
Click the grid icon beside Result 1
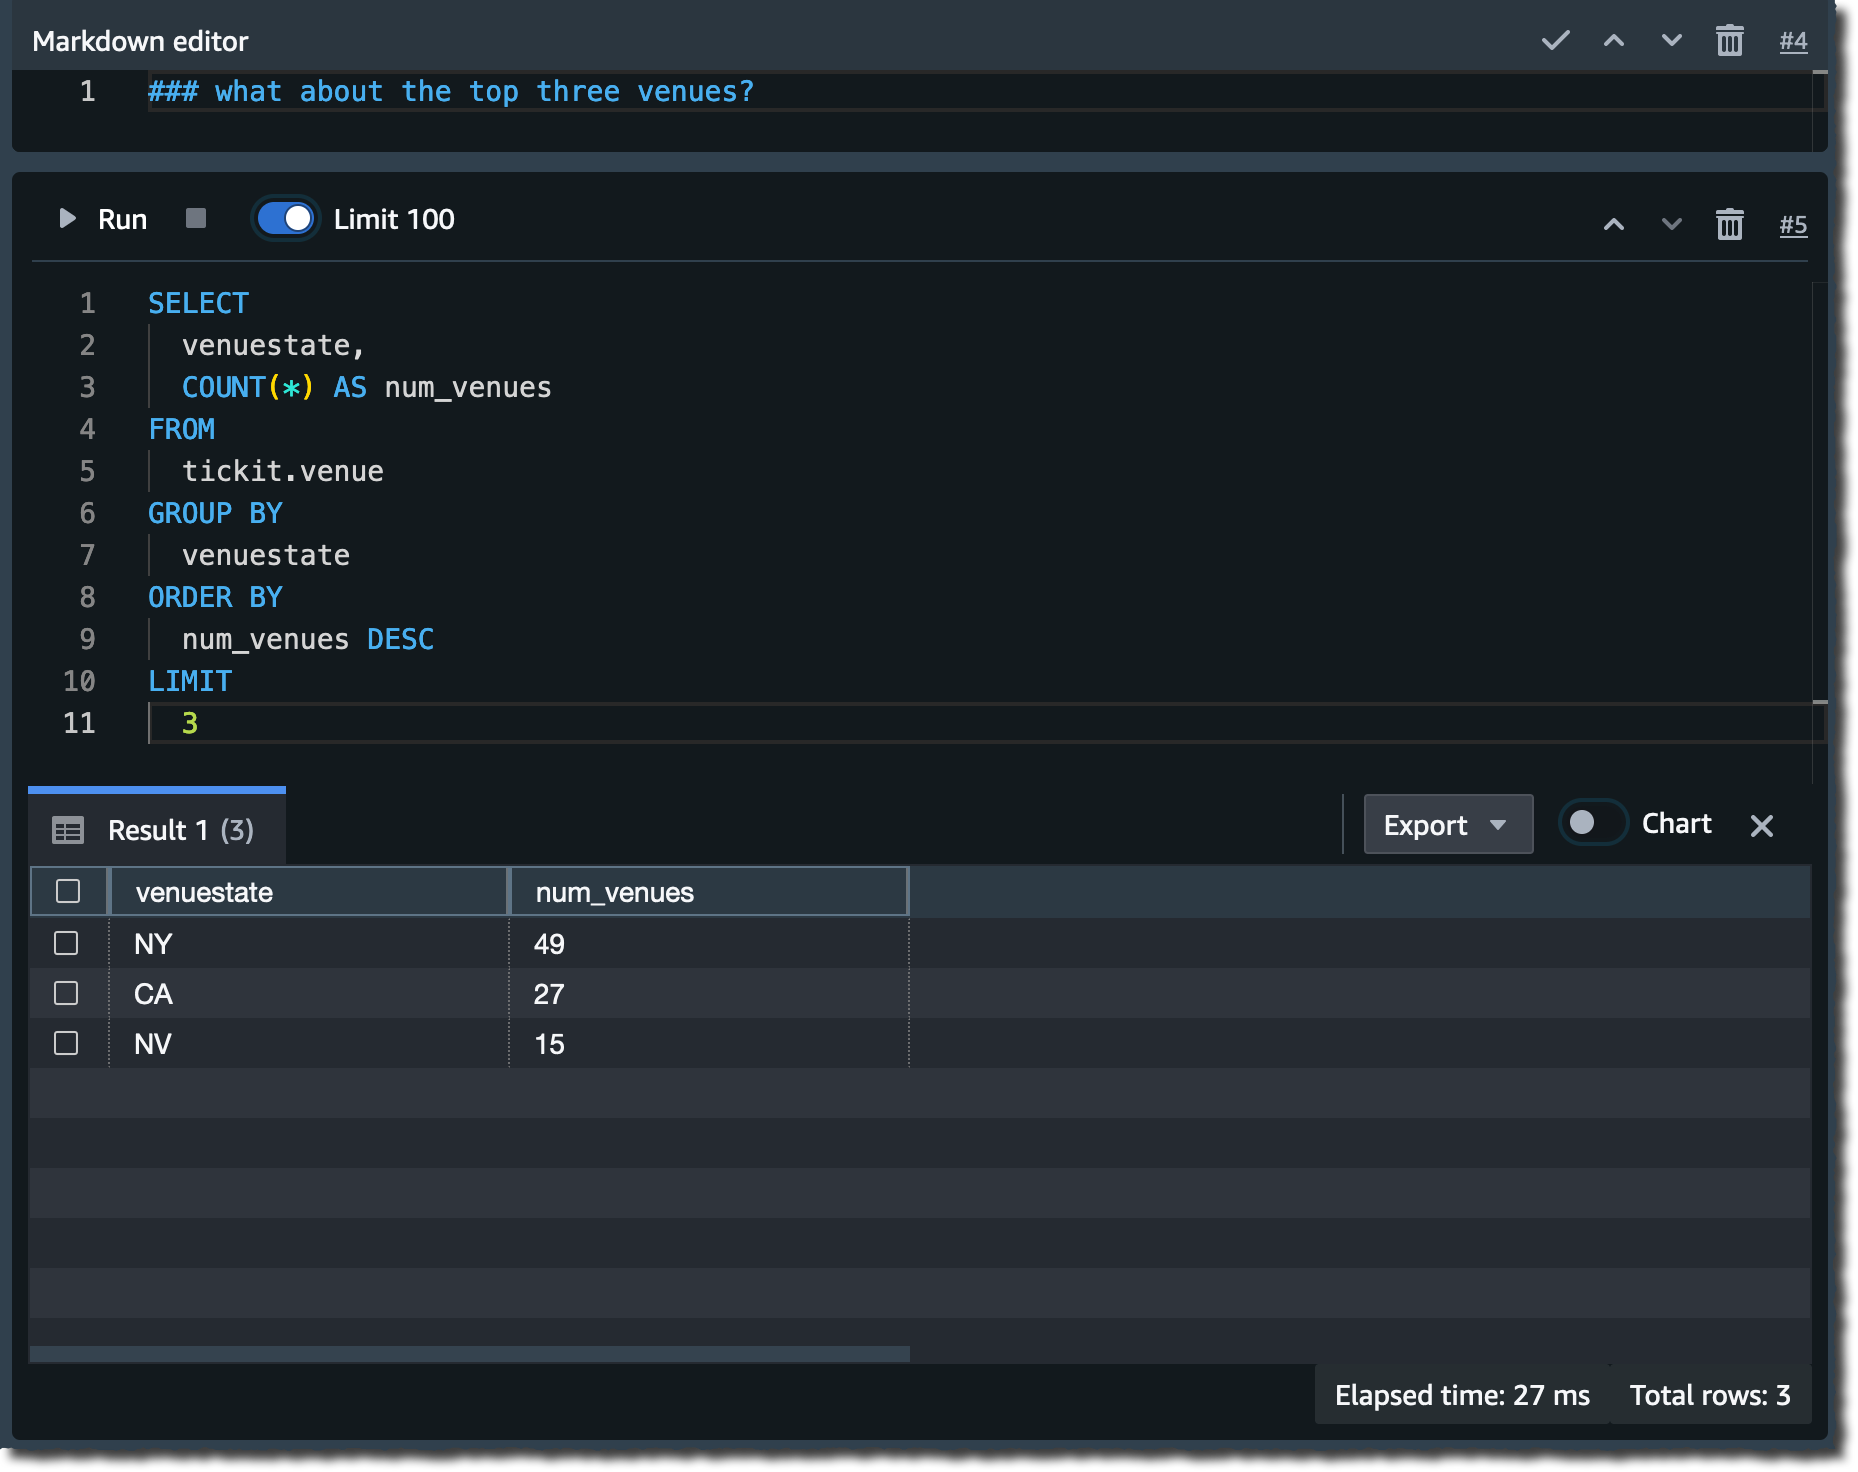pos(68,829)
